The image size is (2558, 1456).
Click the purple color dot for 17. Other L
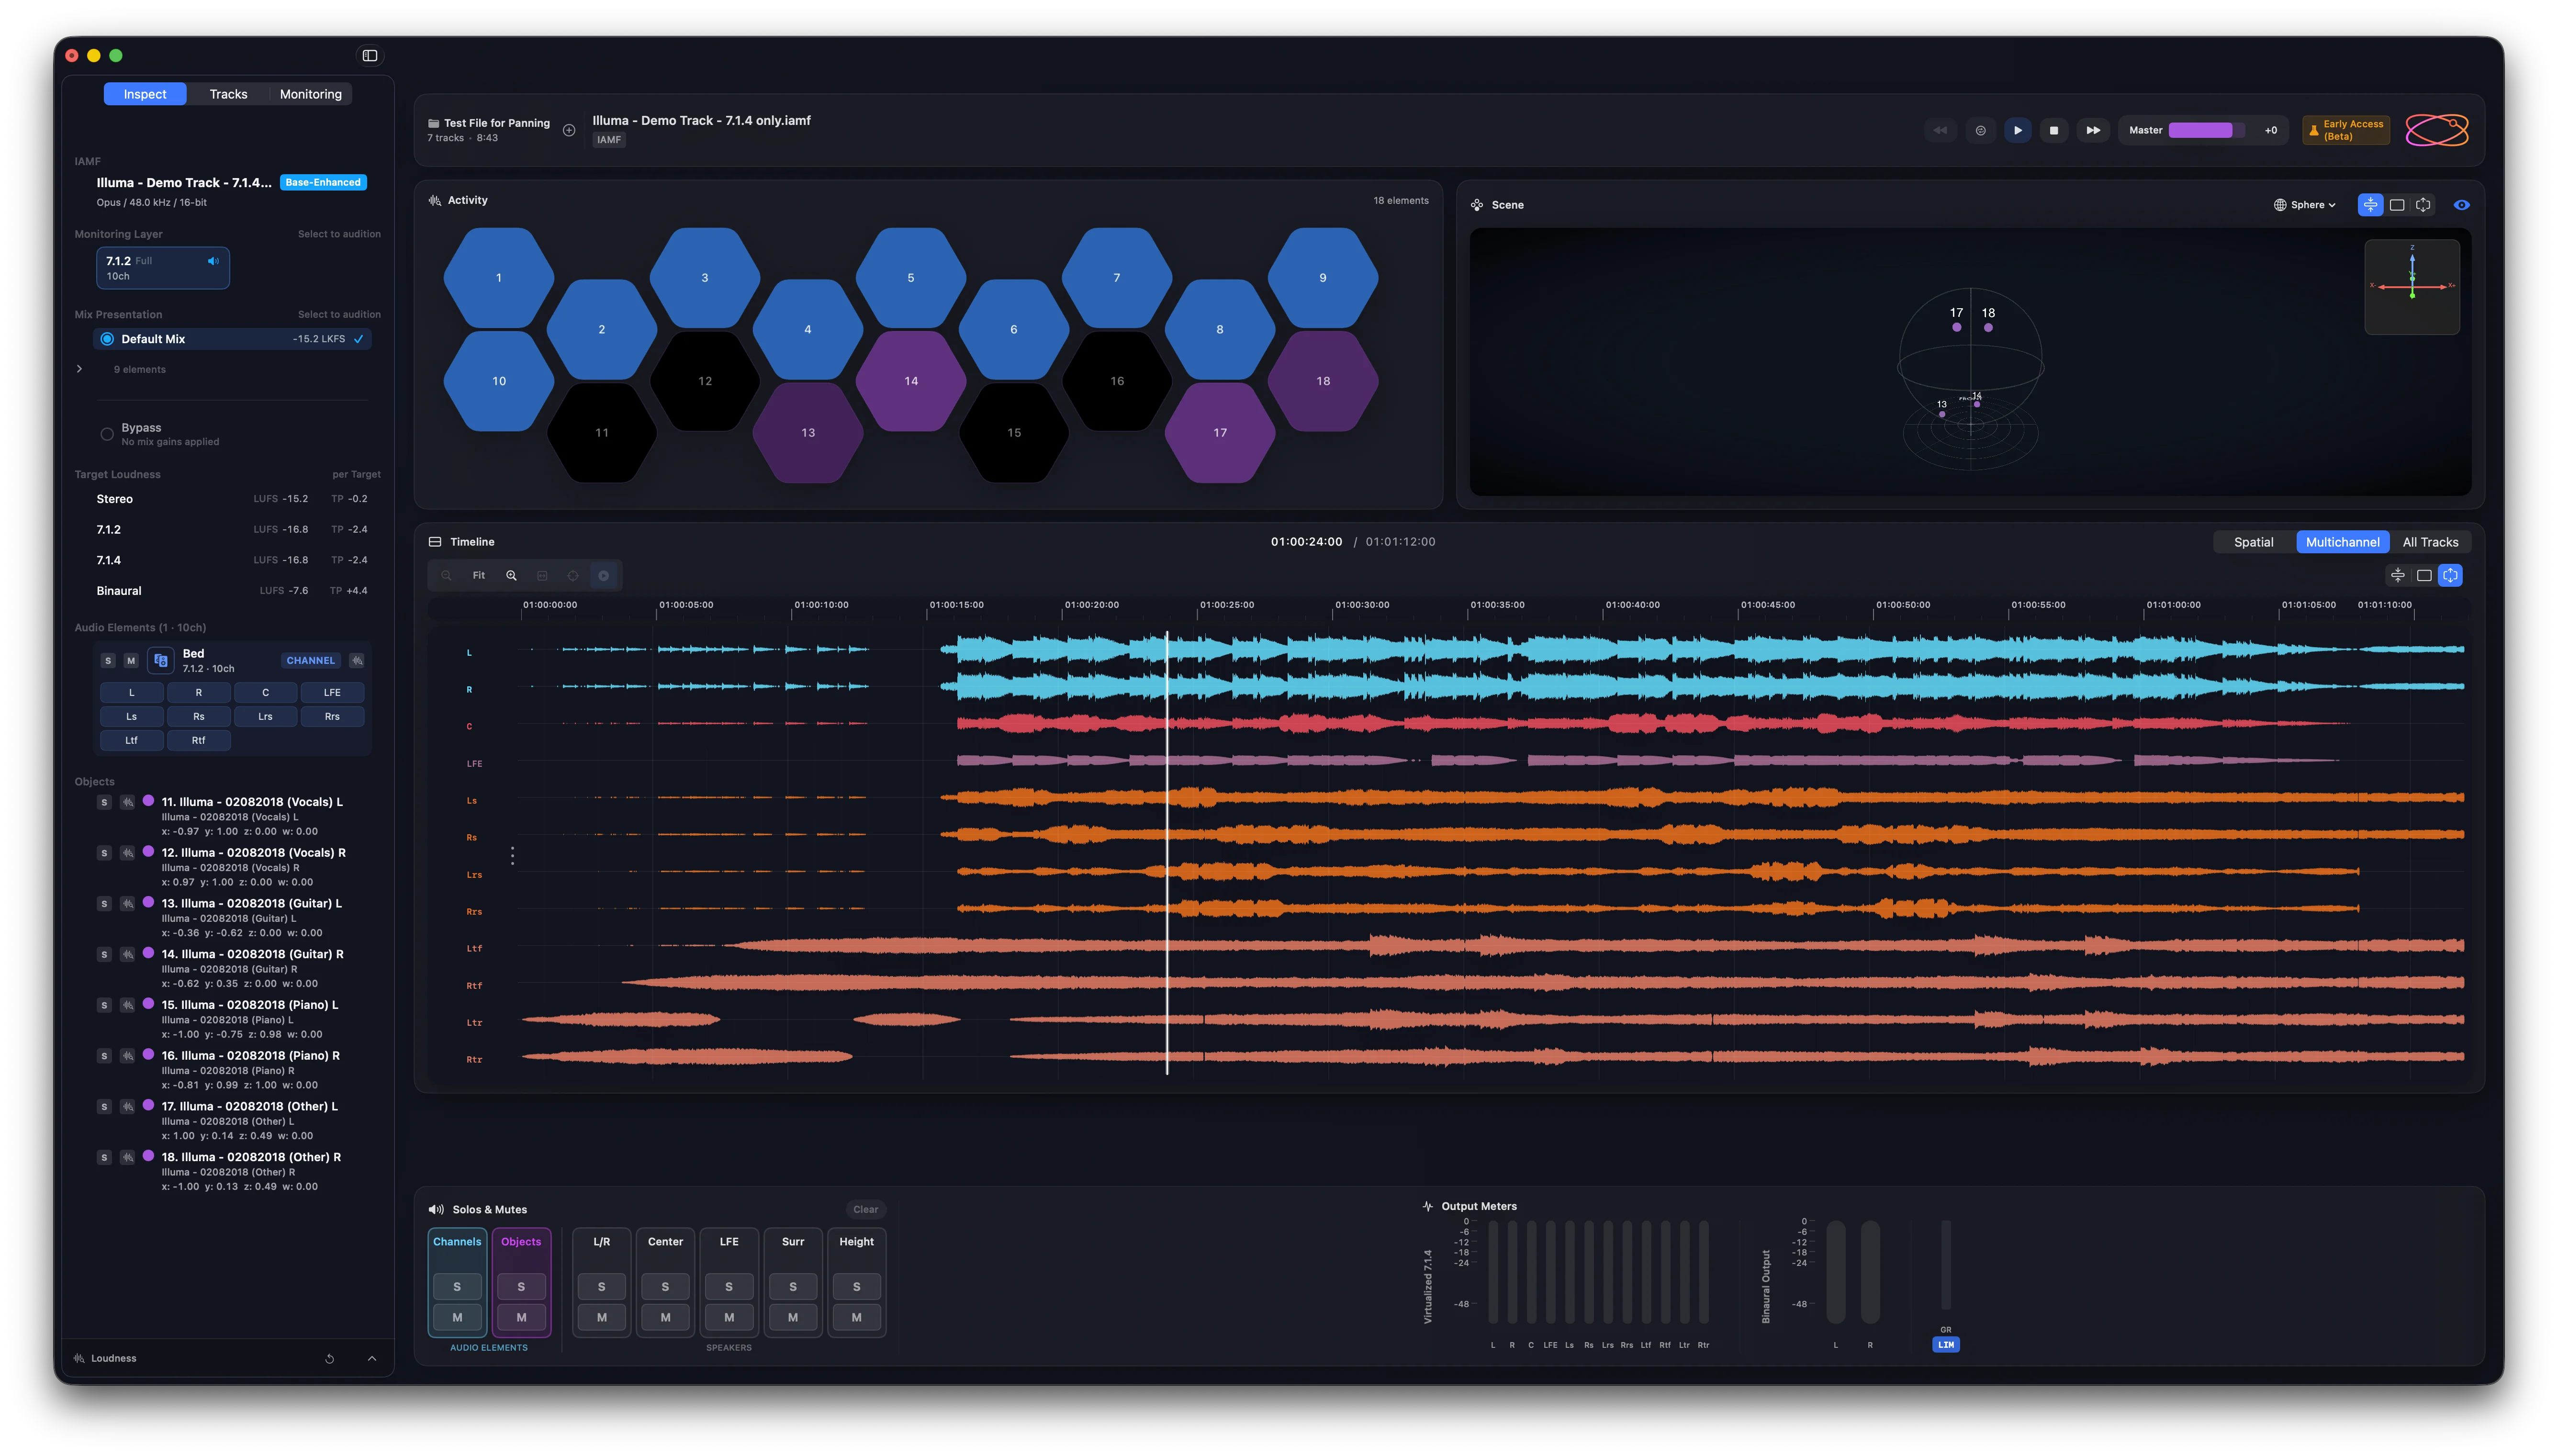tap(148, 1106)
